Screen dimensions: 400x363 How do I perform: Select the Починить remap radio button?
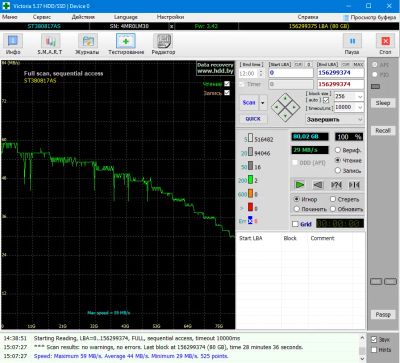296,209
